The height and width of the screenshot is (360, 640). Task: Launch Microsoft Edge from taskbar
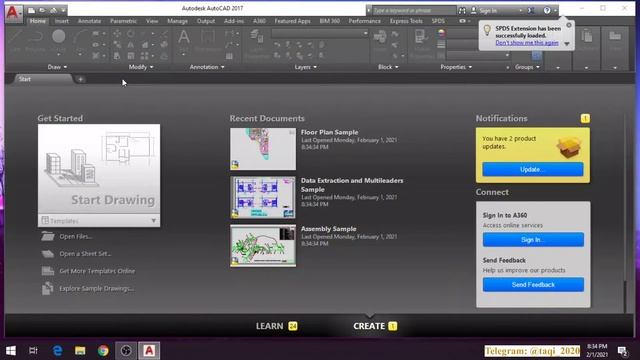(58, 351)
